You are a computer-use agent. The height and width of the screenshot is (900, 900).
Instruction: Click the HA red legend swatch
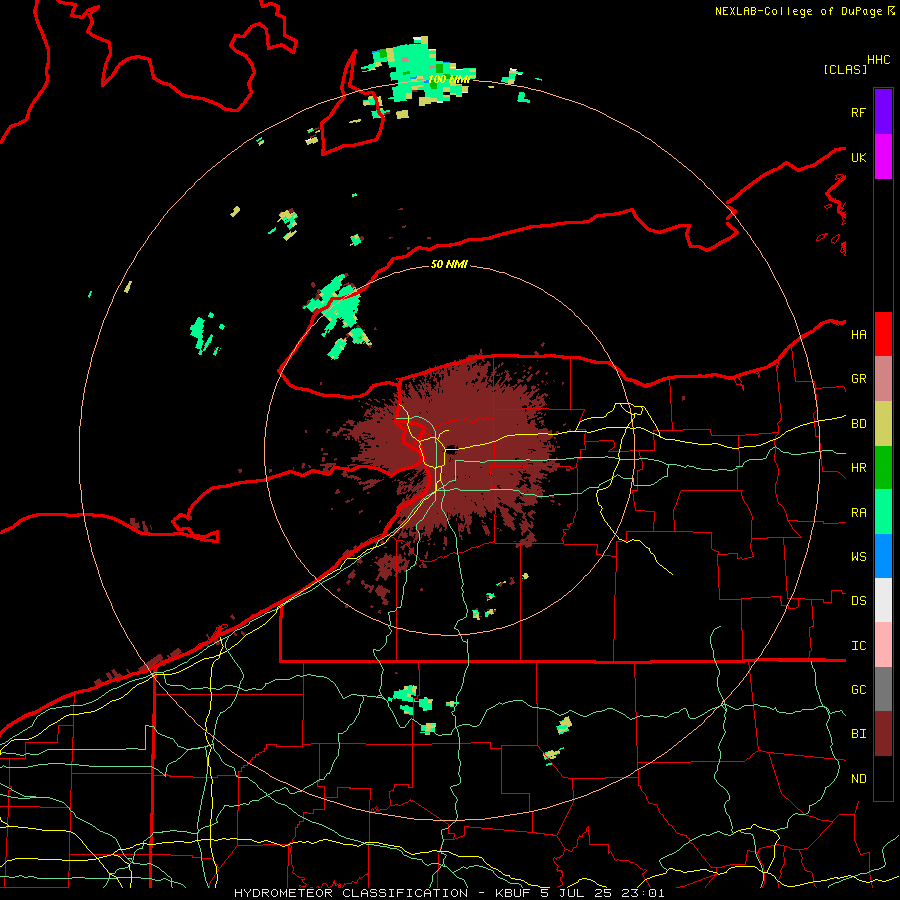pyautogui.click(x=883, y=334)
